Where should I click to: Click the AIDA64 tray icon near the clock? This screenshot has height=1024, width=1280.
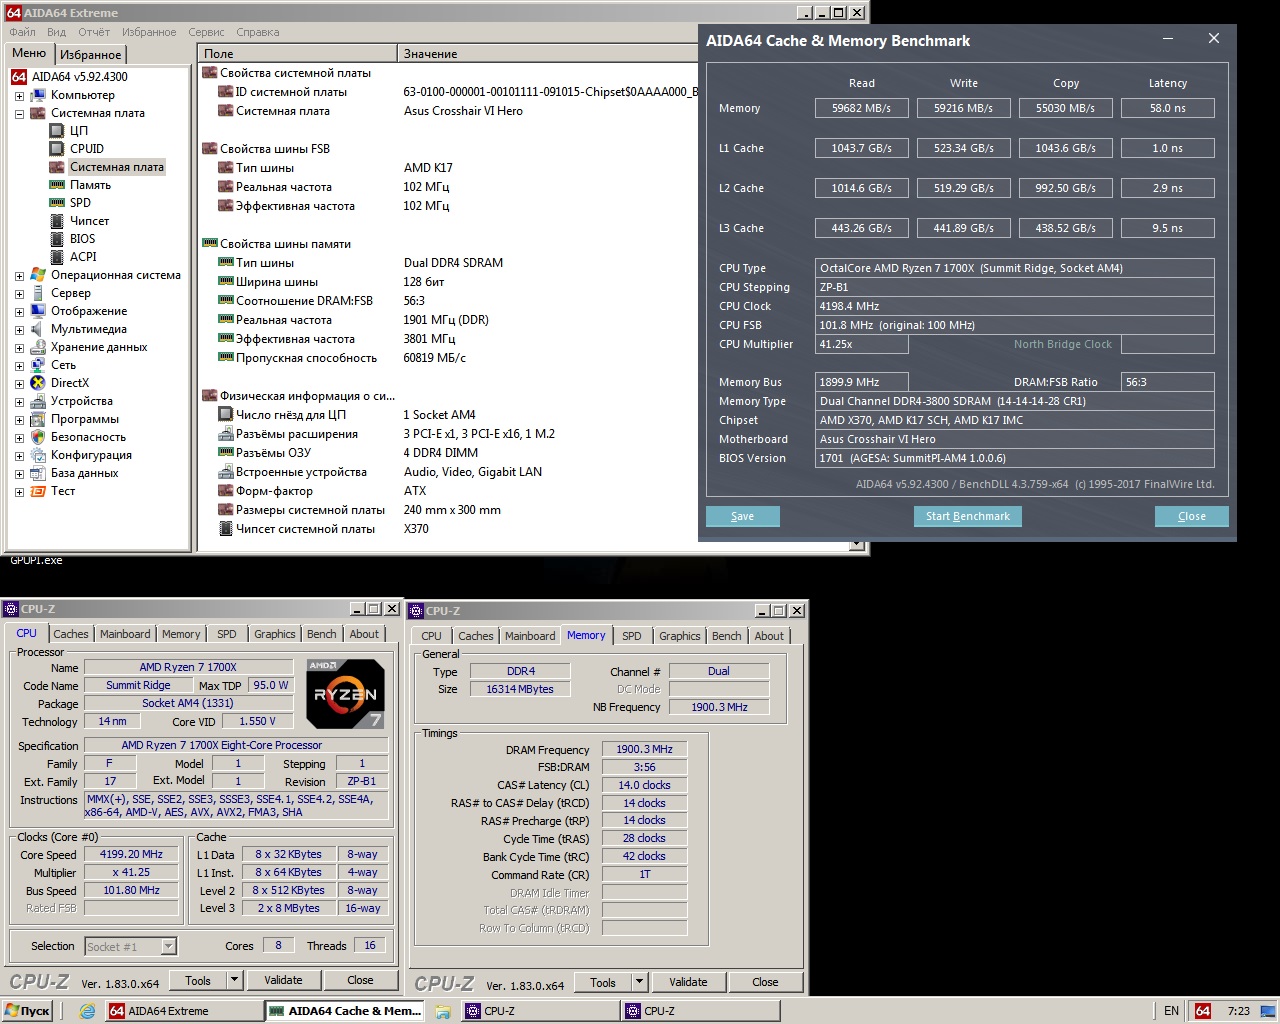point(1203,1011)
